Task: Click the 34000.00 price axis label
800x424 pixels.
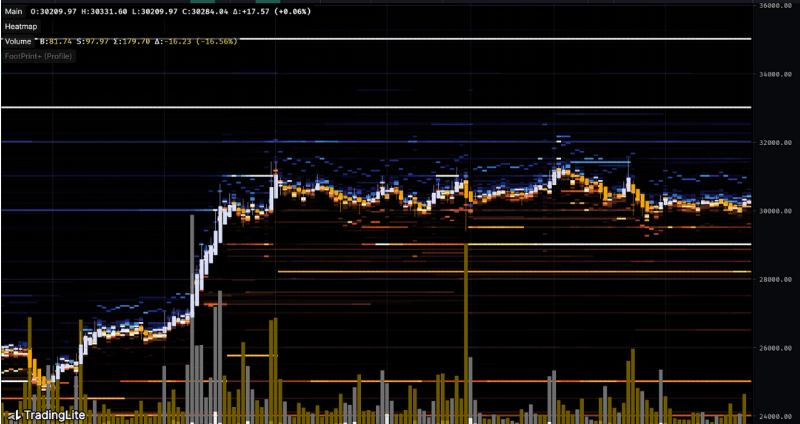Action: coord(775,74)
